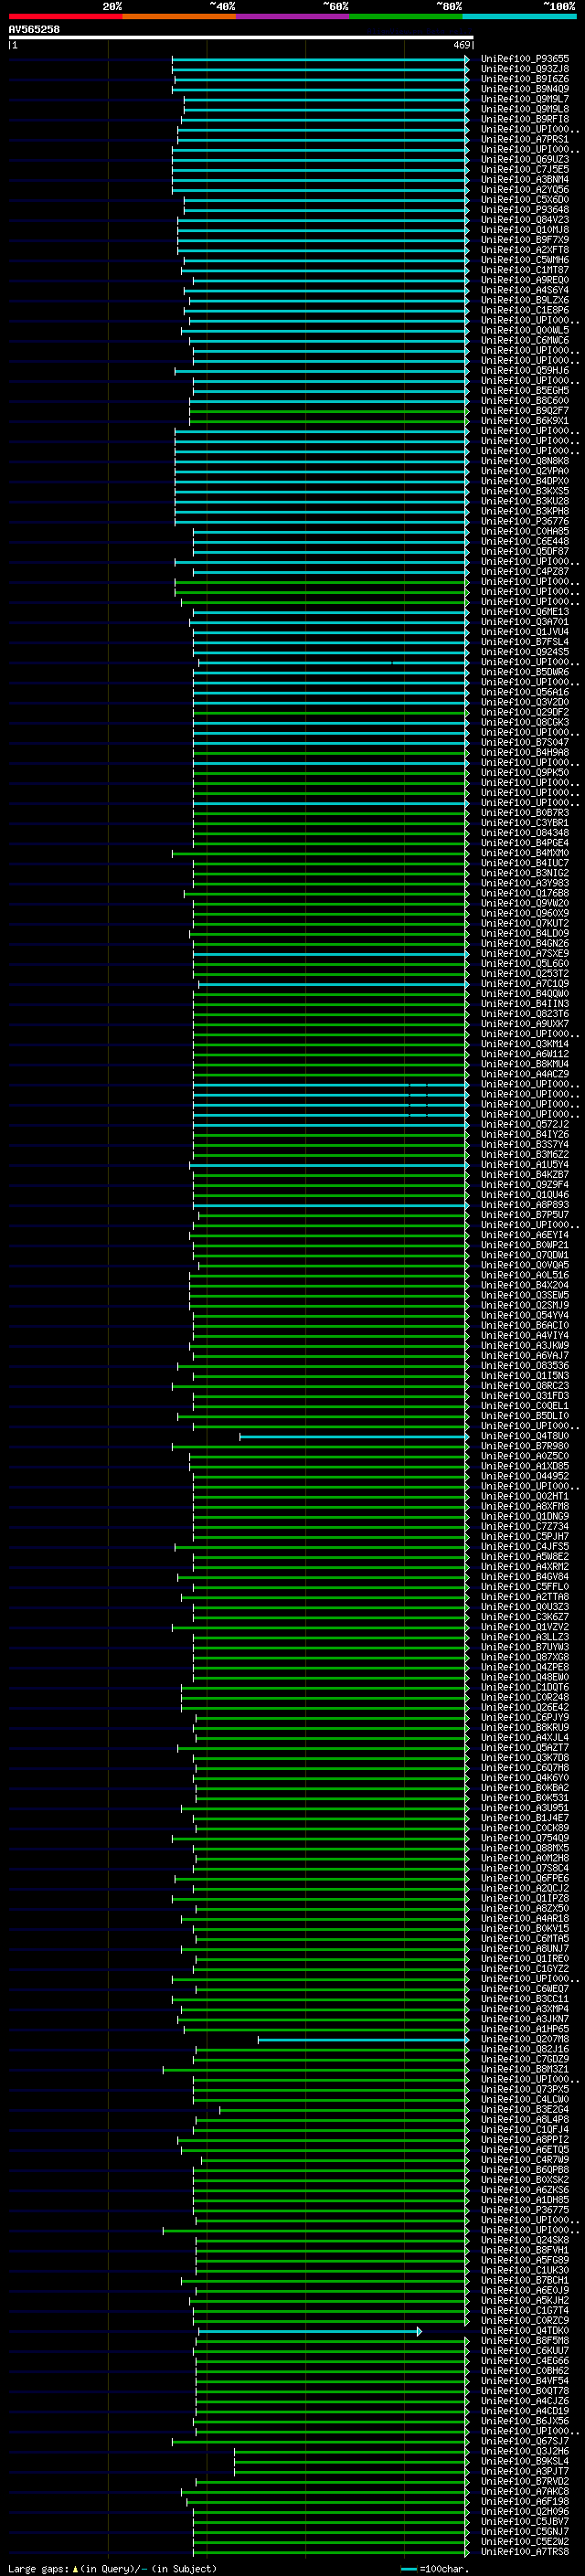
Task: Select hit label UniRef100_C1MT87
Action: (x=525, y=270)
